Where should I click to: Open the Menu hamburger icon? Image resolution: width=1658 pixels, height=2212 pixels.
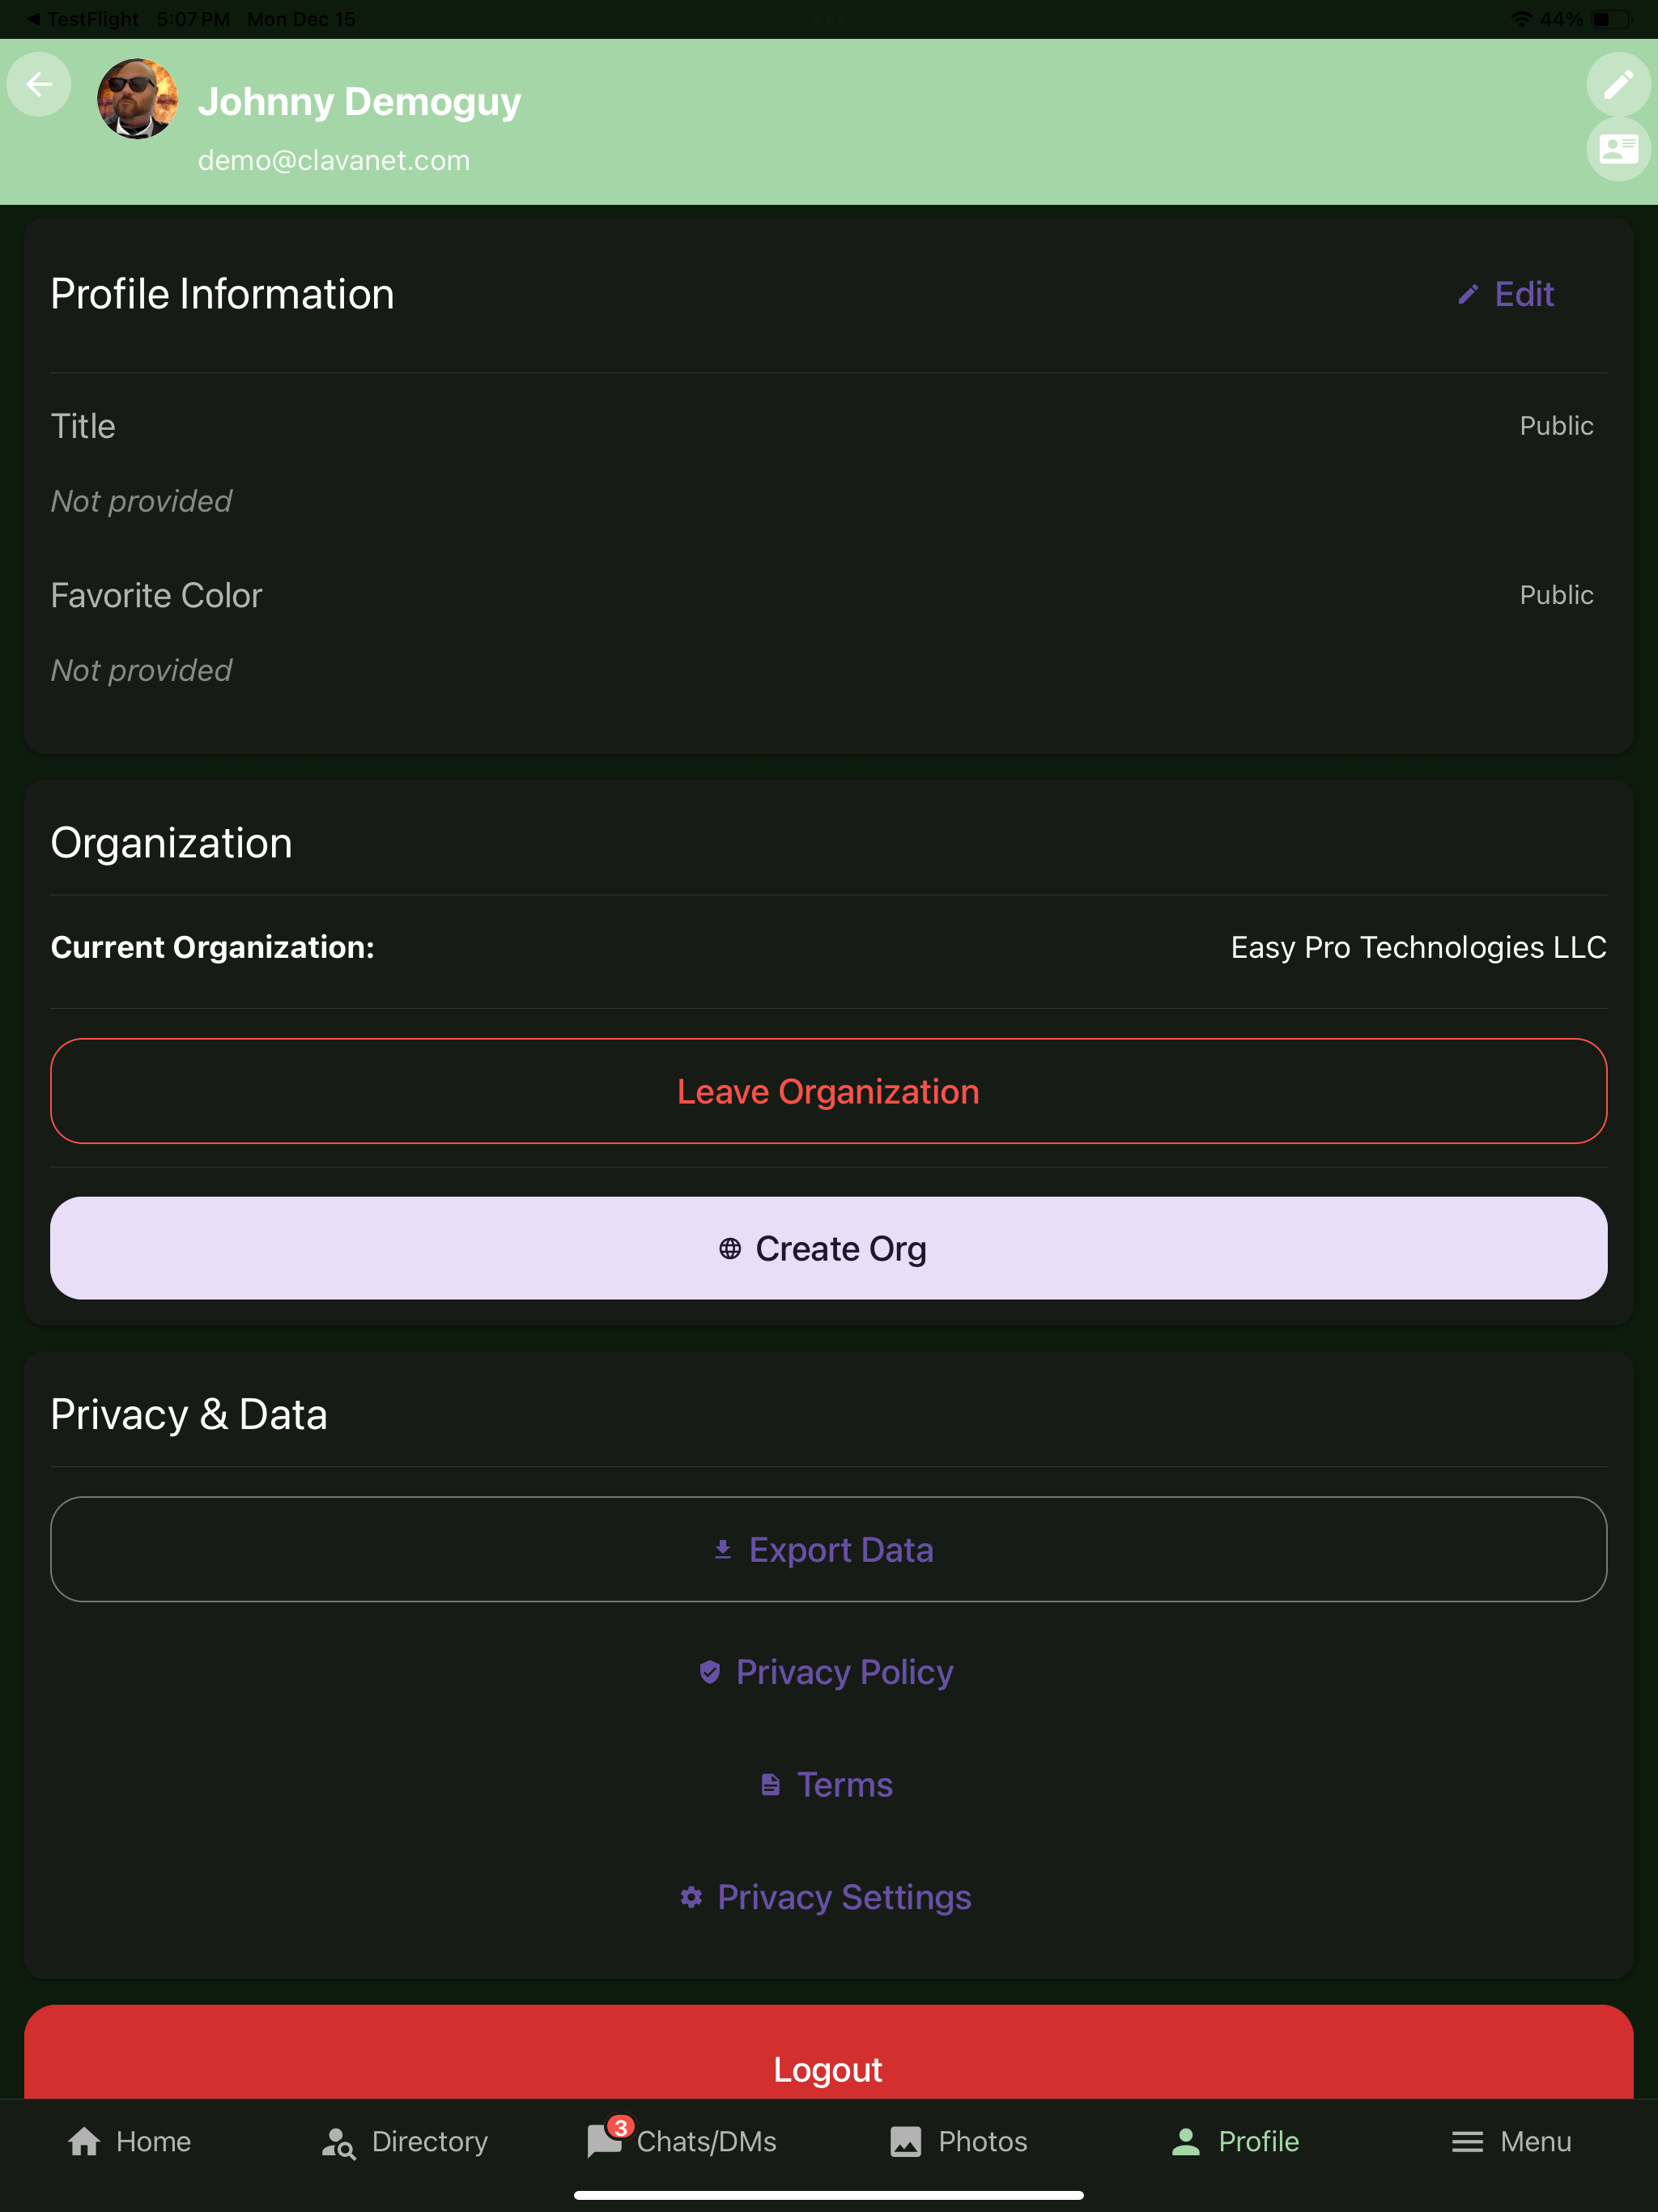pos(1467,2141)
